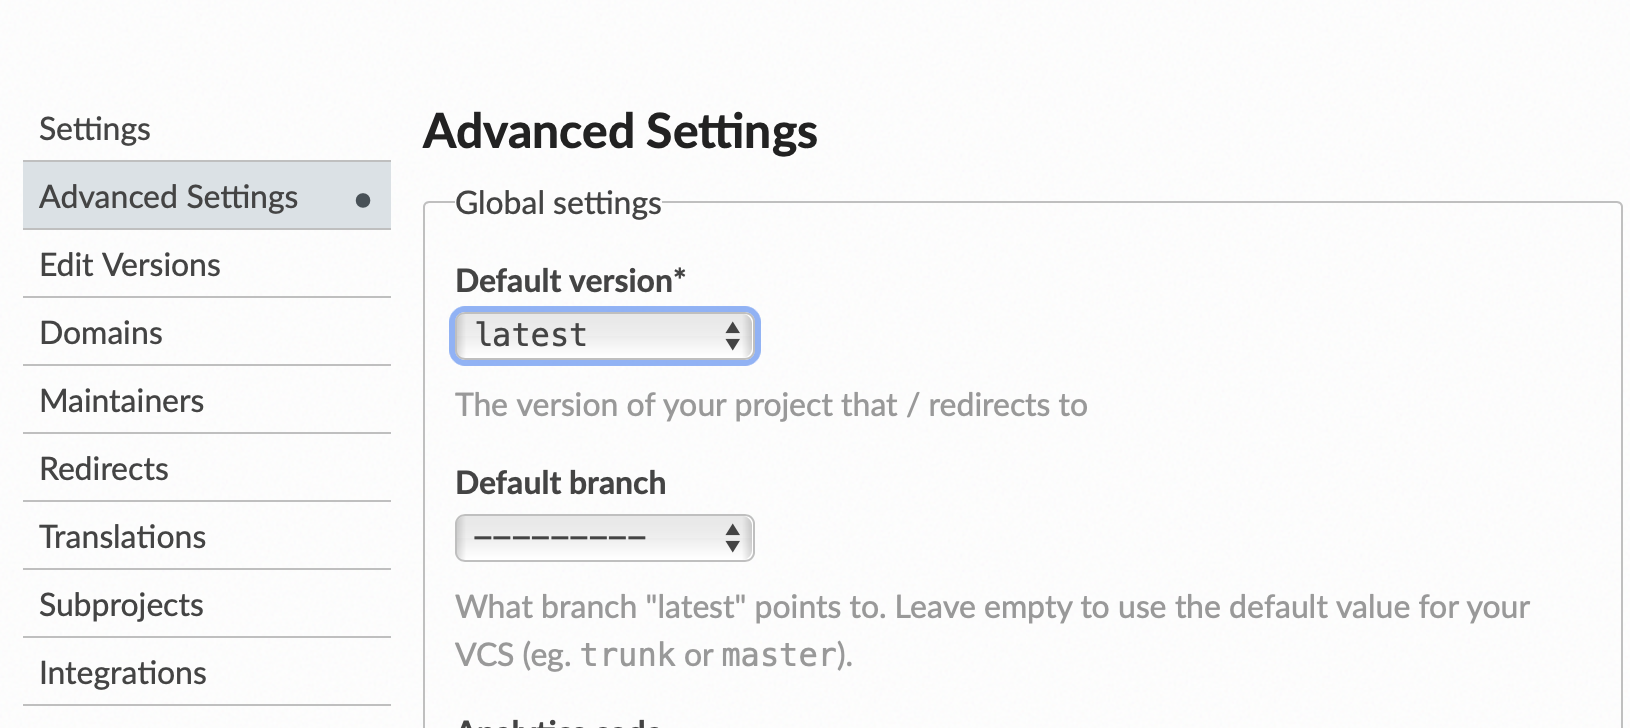
Task: Click the Advanced Settings page heading
Action: click(620, 130)
